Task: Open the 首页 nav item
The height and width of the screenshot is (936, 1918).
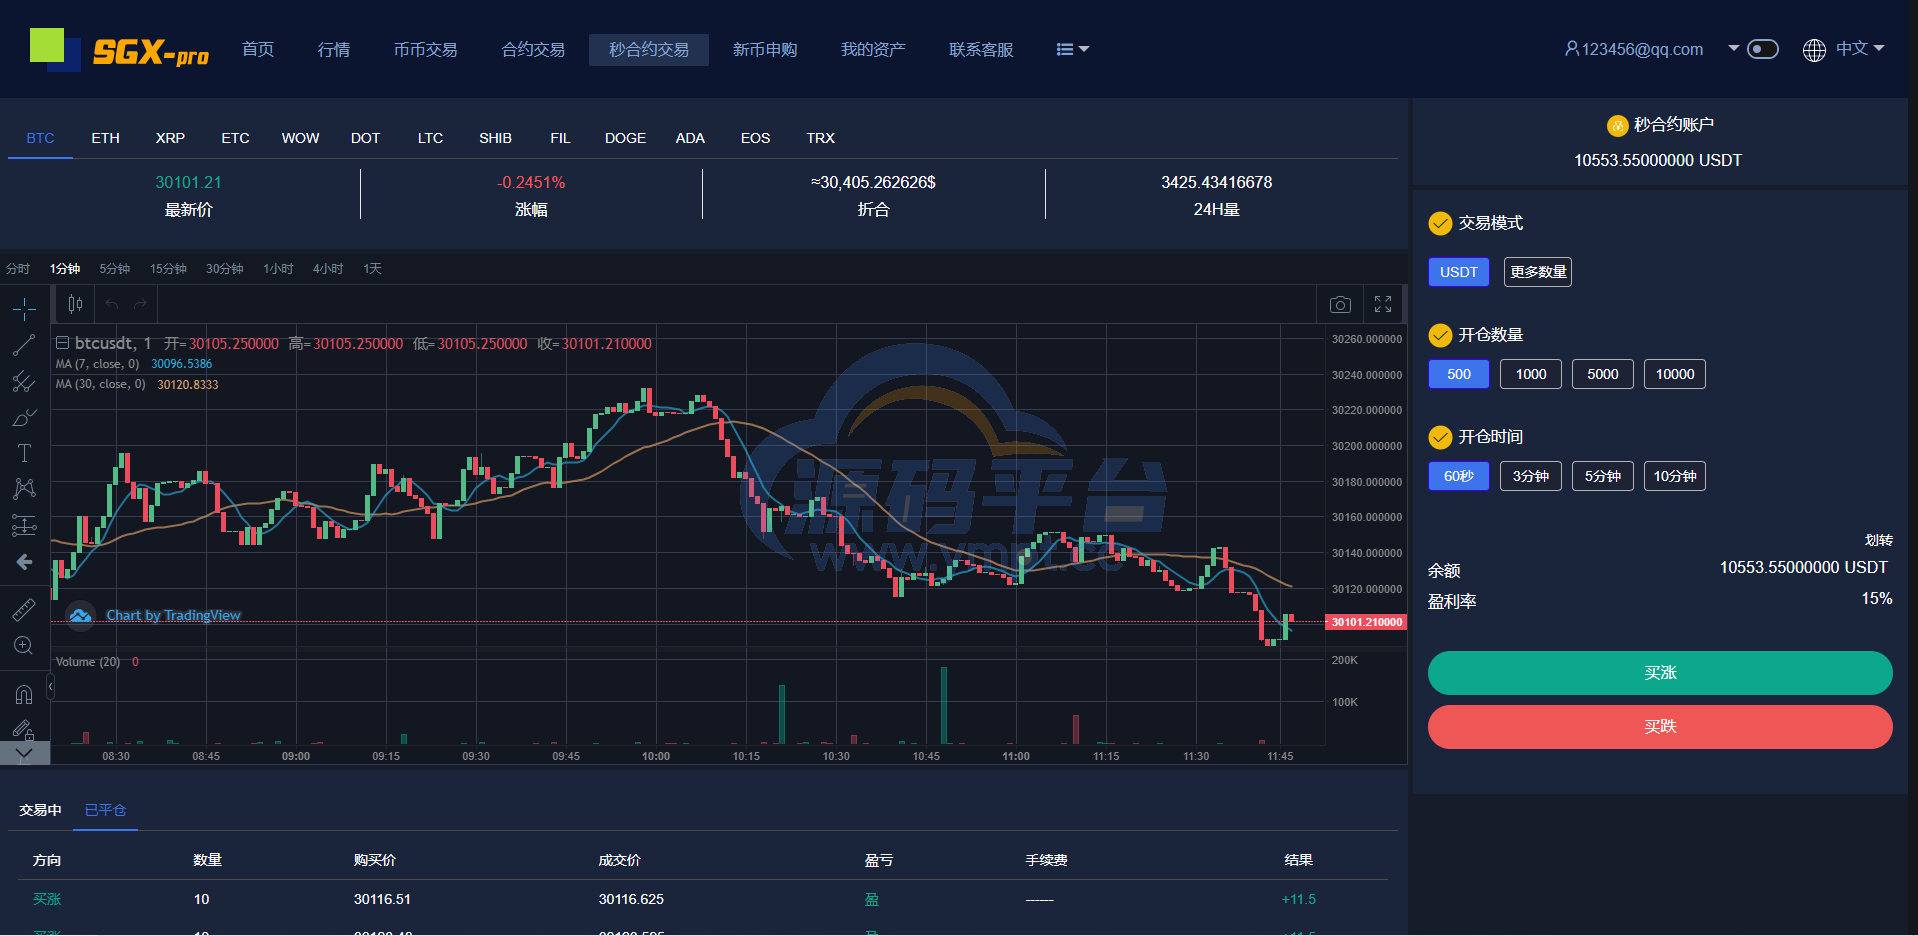Action: coord(258,49)
